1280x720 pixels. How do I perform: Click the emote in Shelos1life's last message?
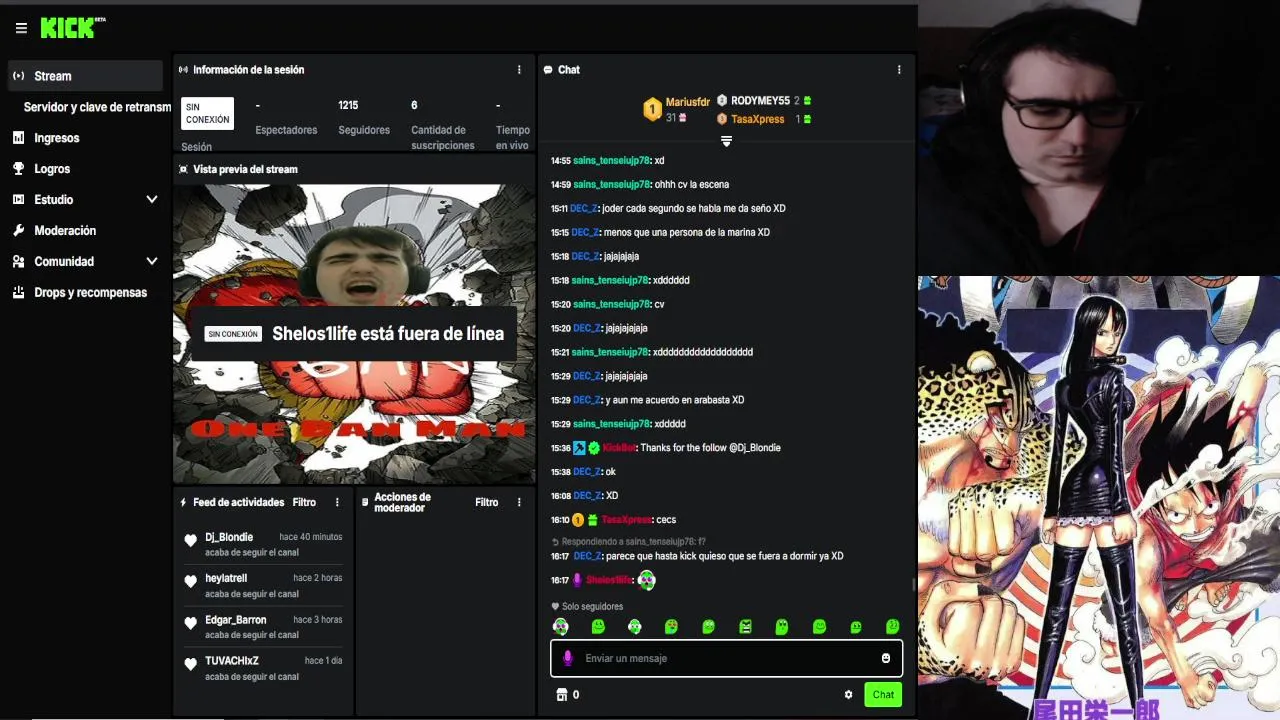pos(647,580)
